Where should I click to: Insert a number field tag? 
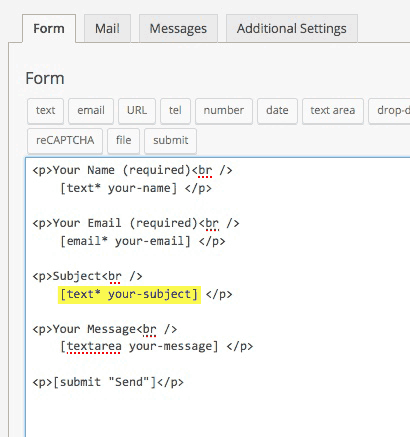coord(224,110)
